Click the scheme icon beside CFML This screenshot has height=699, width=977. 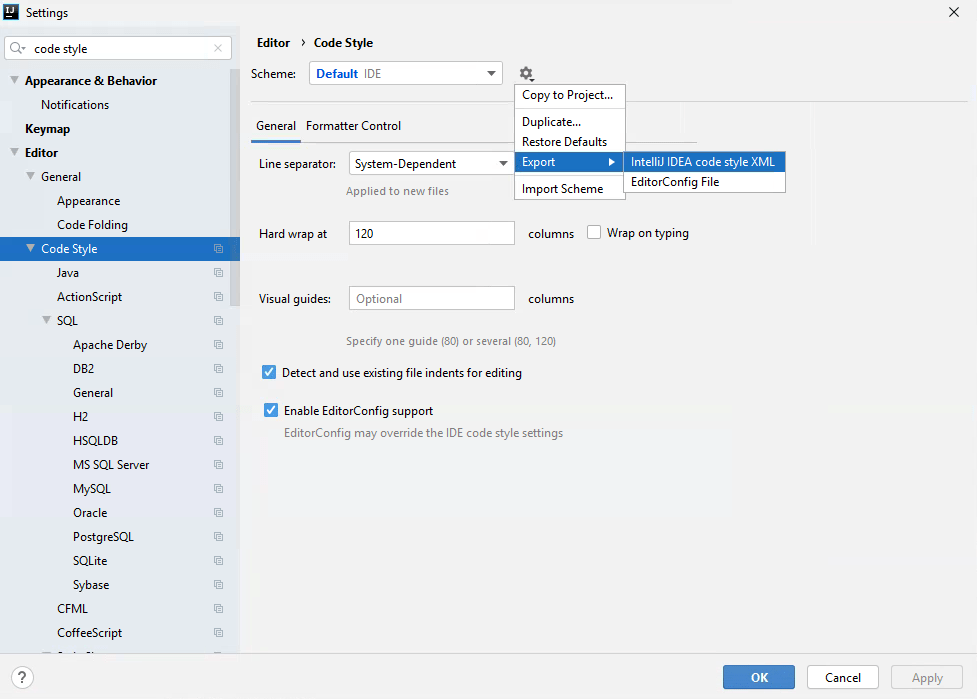click(x=218, y=608)
